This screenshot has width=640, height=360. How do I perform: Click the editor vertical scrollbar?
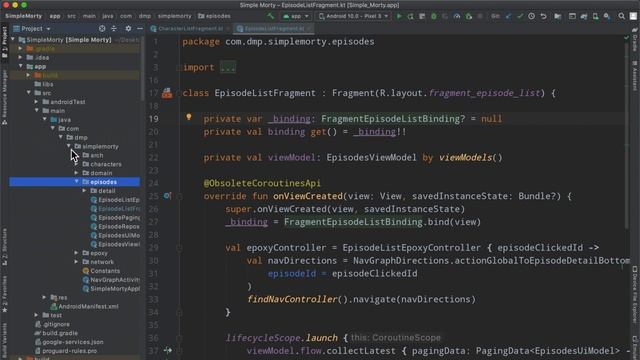[x=626, y=135]
